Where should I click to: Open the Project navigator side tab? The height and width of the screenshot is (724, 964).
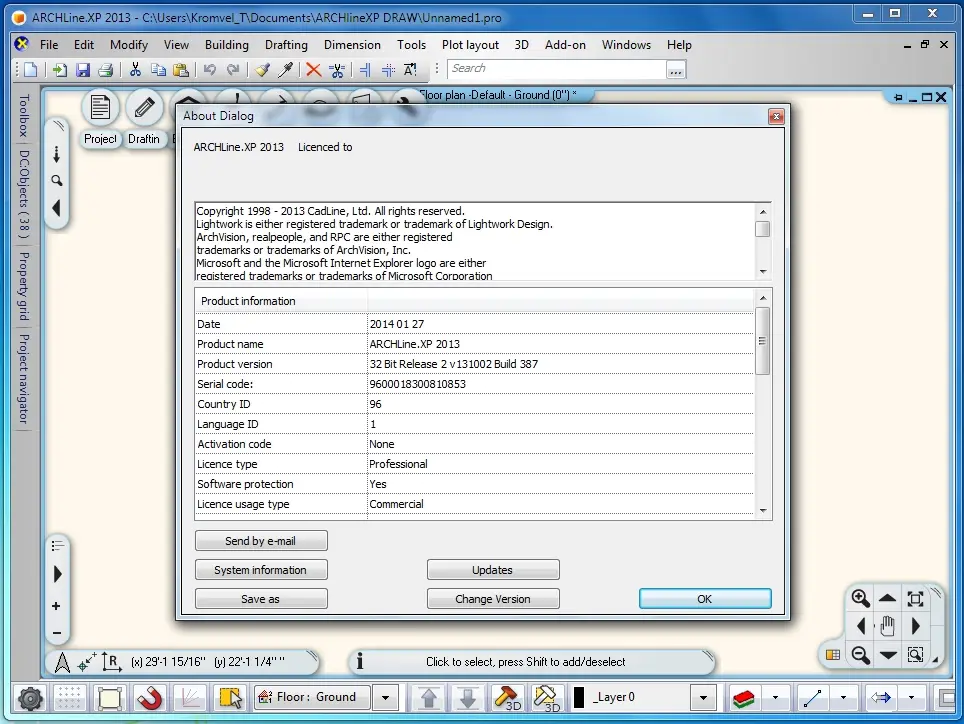click(x=23, y=379)
